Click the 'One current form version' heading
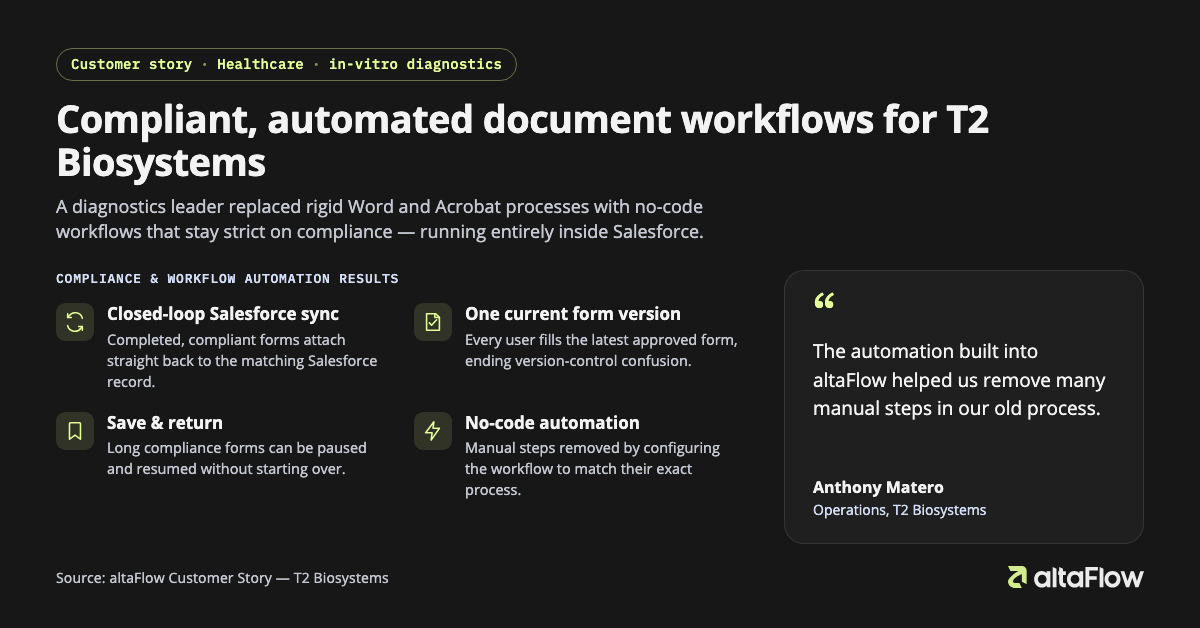Image resolution: width=1200 pixels, height=628 pixels. (x=573, y=313)
